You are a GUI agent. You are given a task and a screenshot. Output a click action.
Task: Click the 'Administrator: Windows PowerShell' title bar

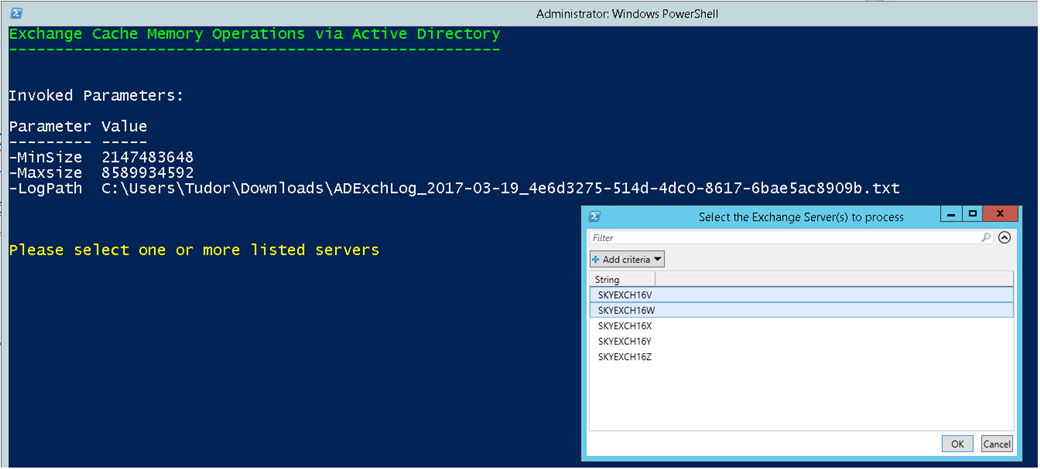pos(627,13)
